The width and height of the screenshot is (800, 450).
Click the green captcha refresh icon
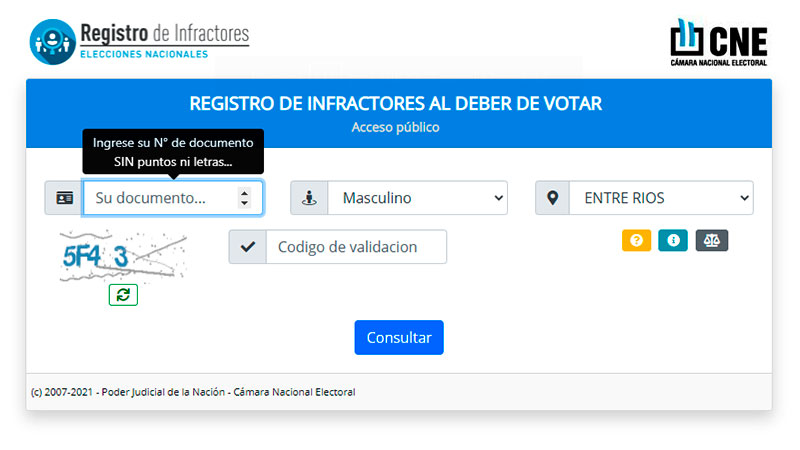[x=123, y=295]
